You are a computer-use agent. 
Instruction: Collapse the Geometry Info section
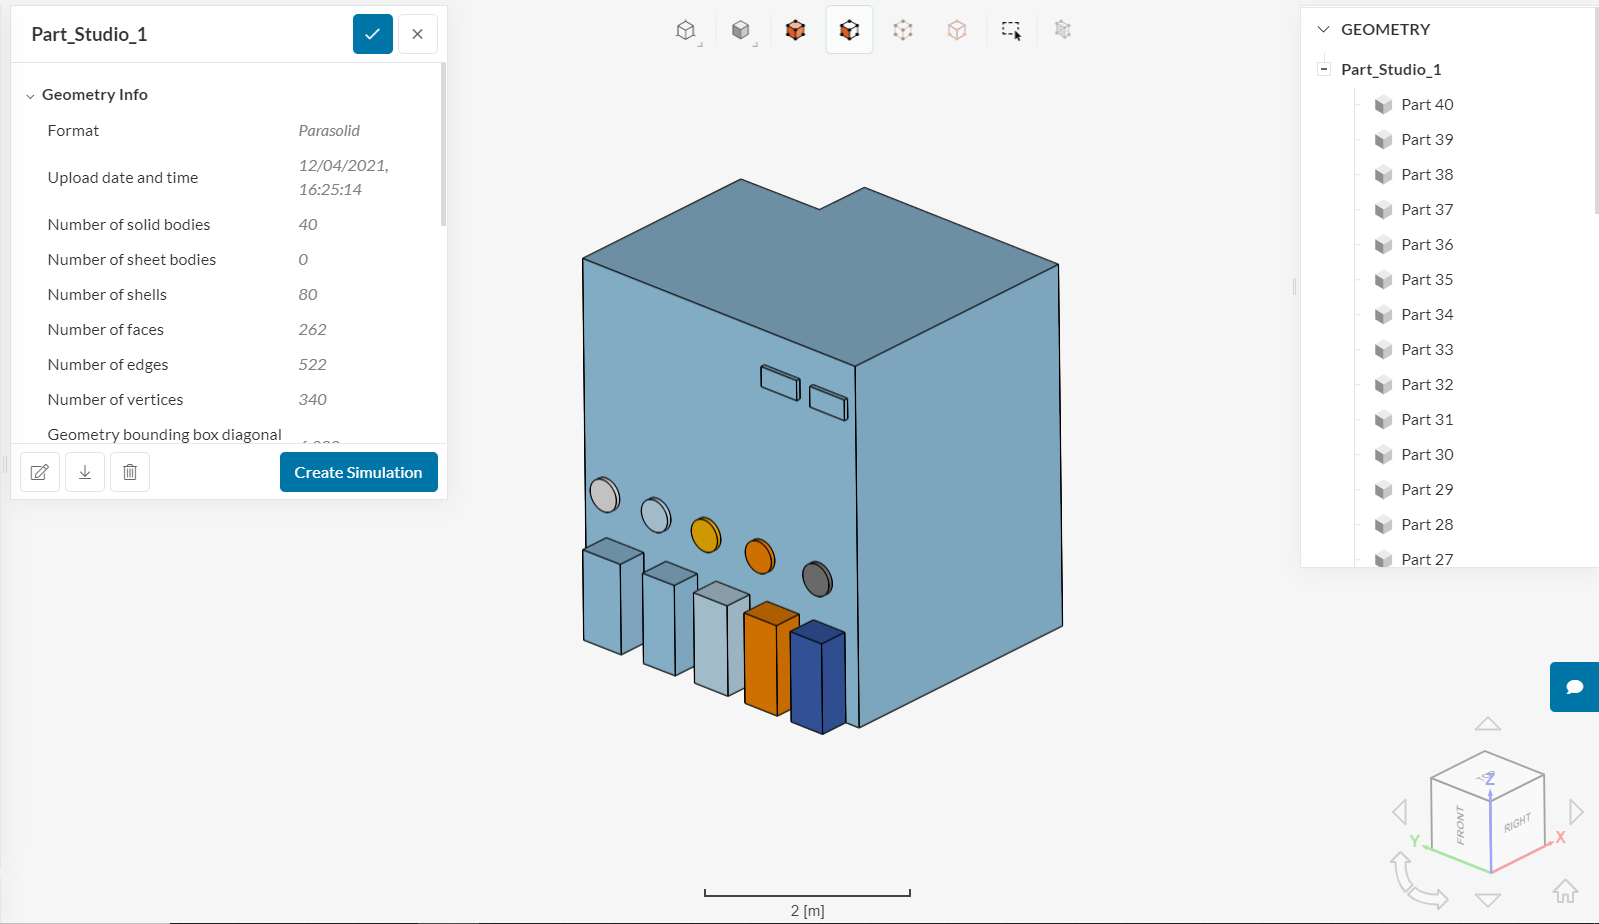[30, 96]
